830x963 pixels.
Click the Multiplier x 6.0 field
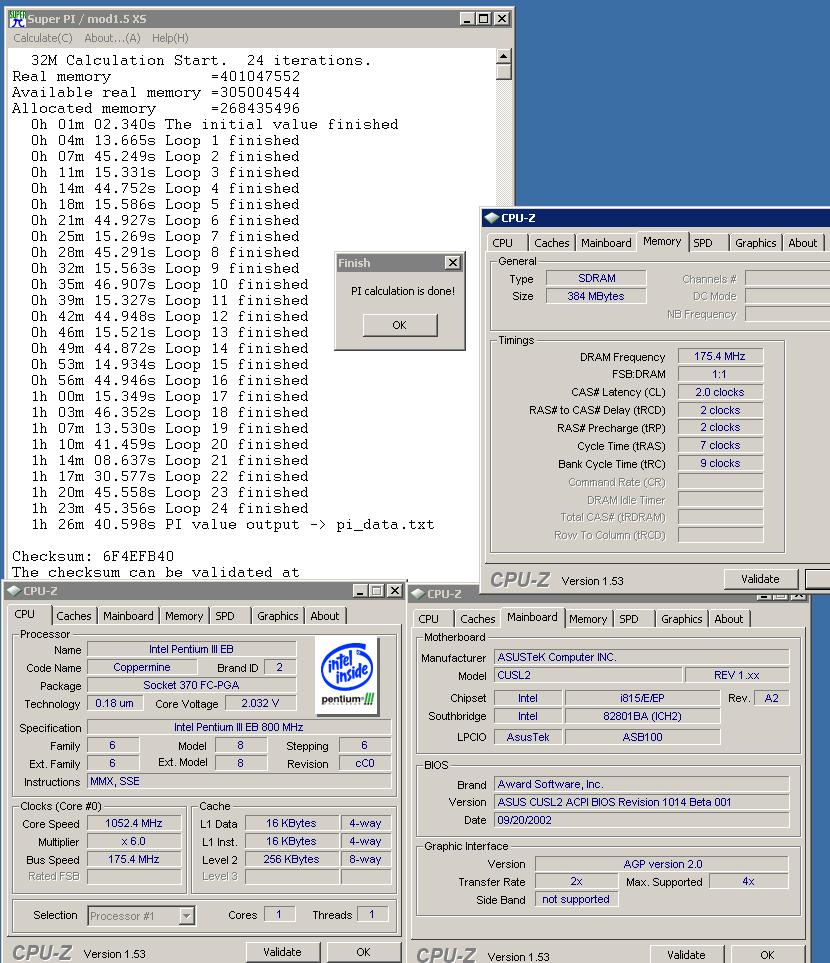tap(134, 841)
